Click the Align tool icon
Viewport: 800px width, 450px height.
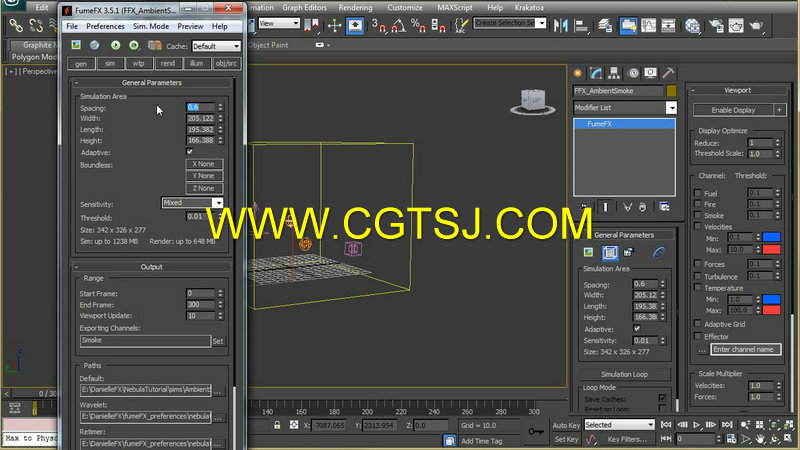[x=581, y=26]
